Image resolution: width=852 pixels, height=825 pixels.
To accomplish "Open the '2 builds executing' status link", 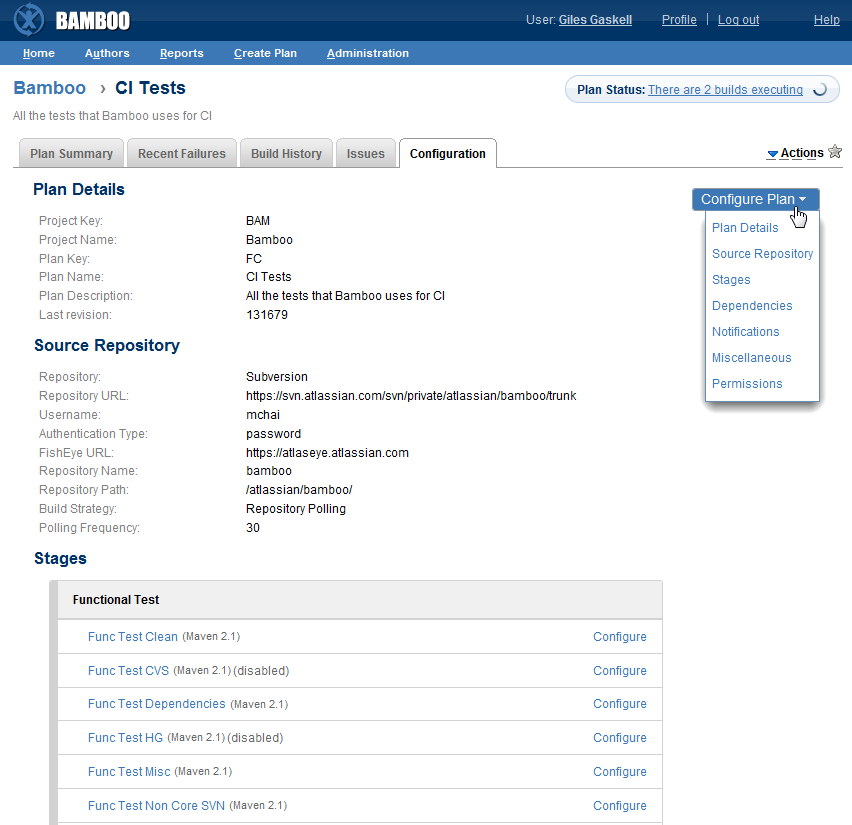I will pyautogui.click(x=725, y=90).
